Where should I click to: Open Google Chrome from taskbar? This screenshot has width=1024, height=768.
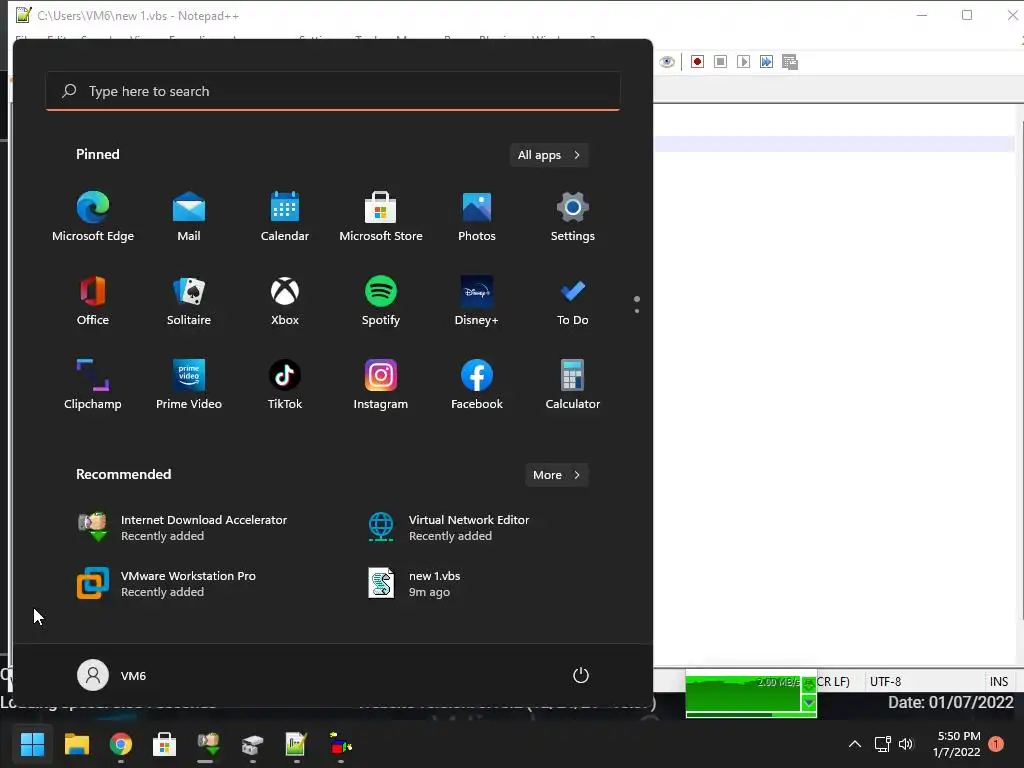[121, 744]
